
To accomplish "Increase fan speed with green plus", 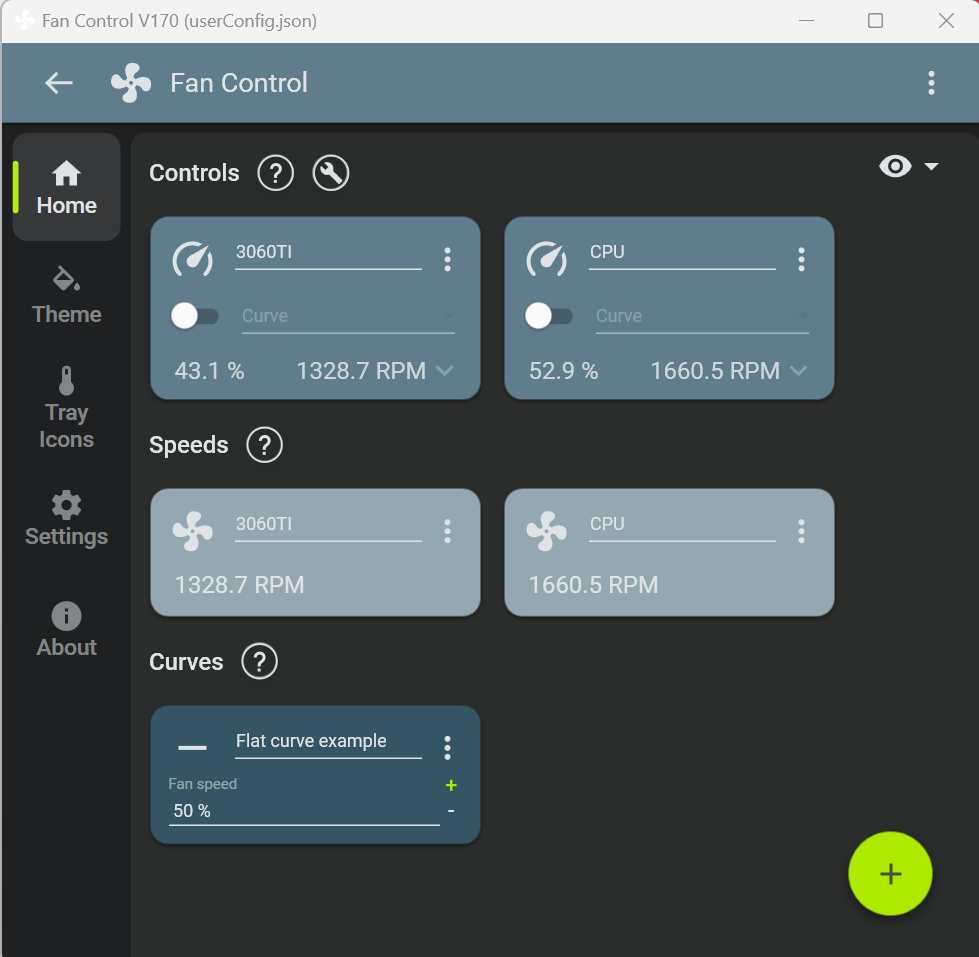I will point(451,786).
